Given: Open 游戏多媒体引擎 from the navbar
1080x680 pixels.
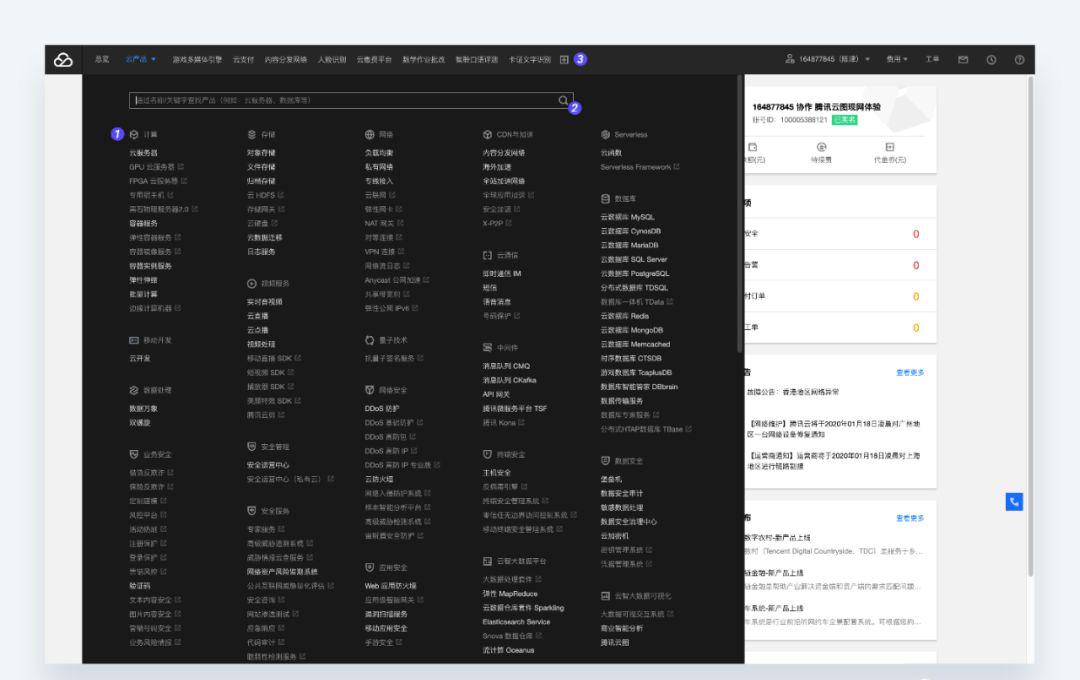Looking at the screenshot, I should [x=197, y=60].
